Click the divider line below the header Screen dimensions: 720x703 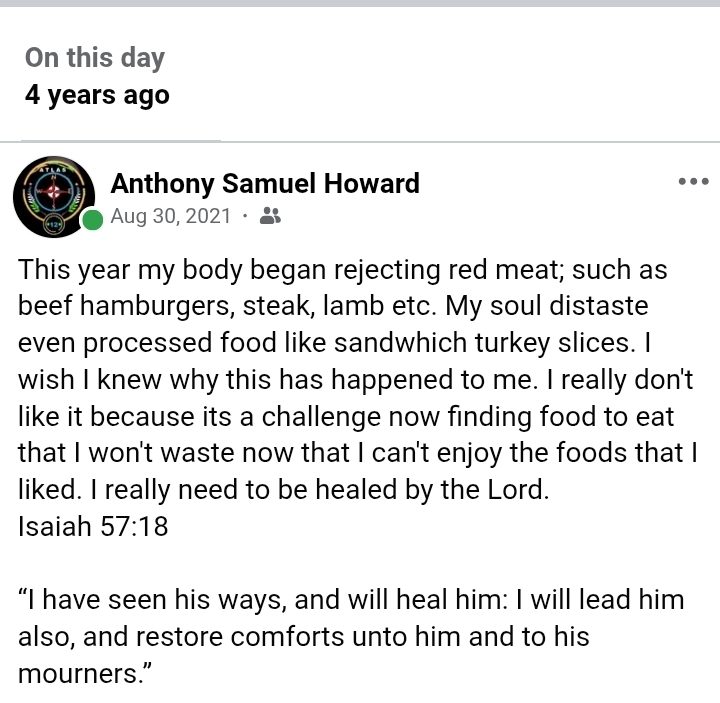coord(360,142)
